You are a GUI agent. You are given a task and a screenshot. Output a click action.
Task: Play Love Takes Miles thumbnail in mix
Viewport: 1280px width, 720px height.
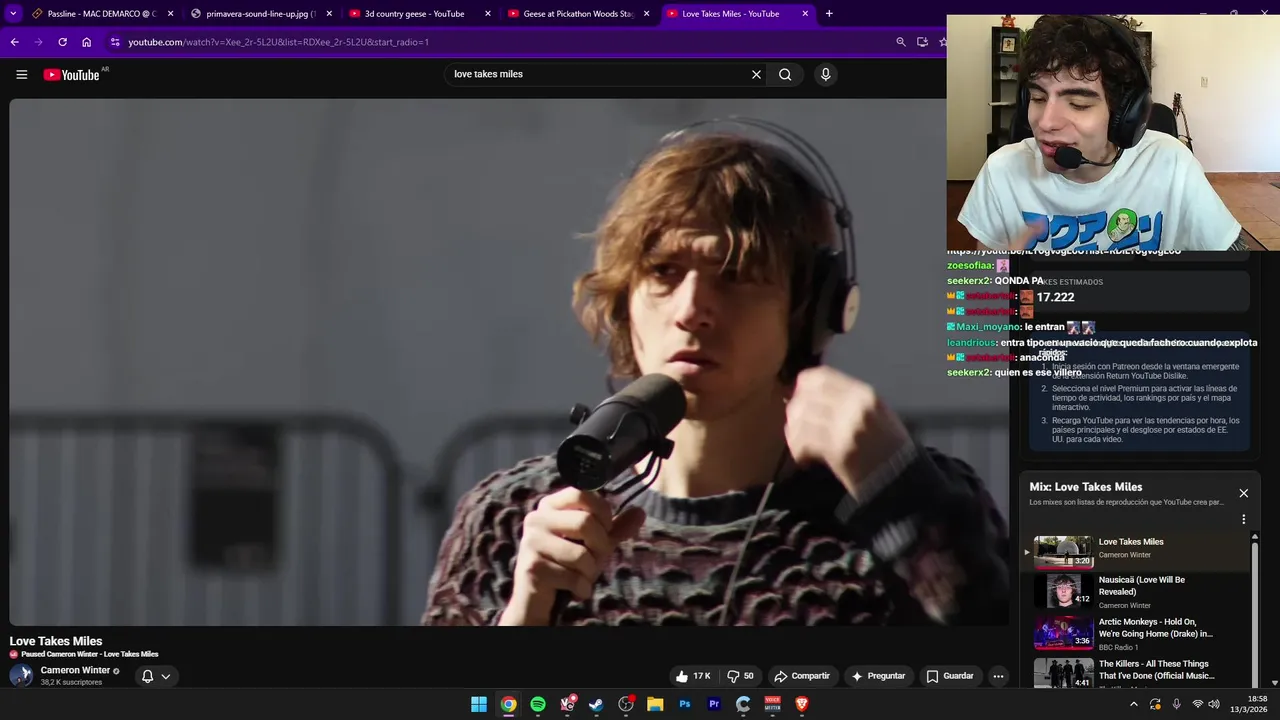click(1063, 552)
